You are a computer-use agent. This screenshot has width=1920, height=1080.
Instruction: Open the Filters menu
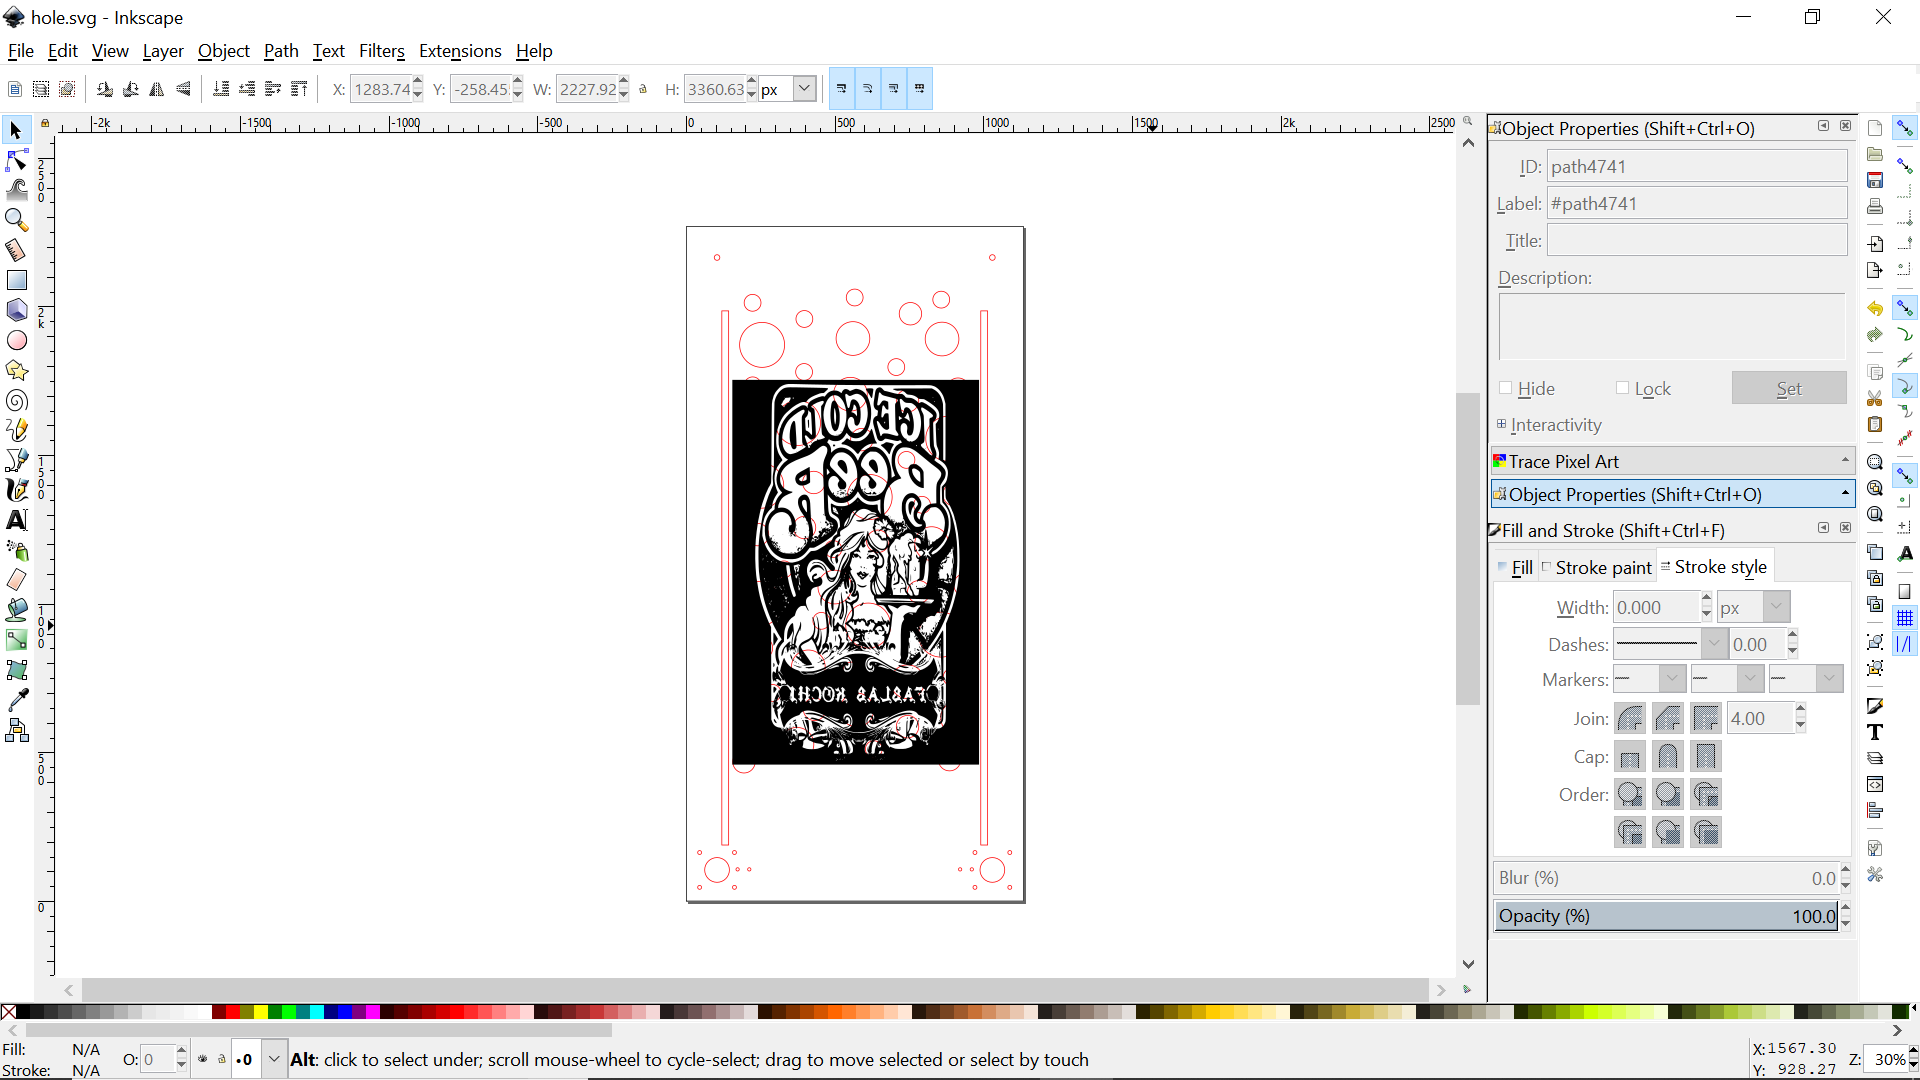pyautogui.click(x=381, y=51)
